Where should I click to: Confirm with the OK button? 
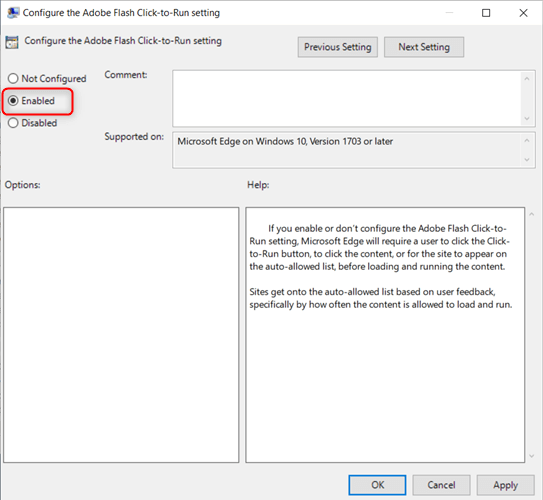tap(377, 485)
